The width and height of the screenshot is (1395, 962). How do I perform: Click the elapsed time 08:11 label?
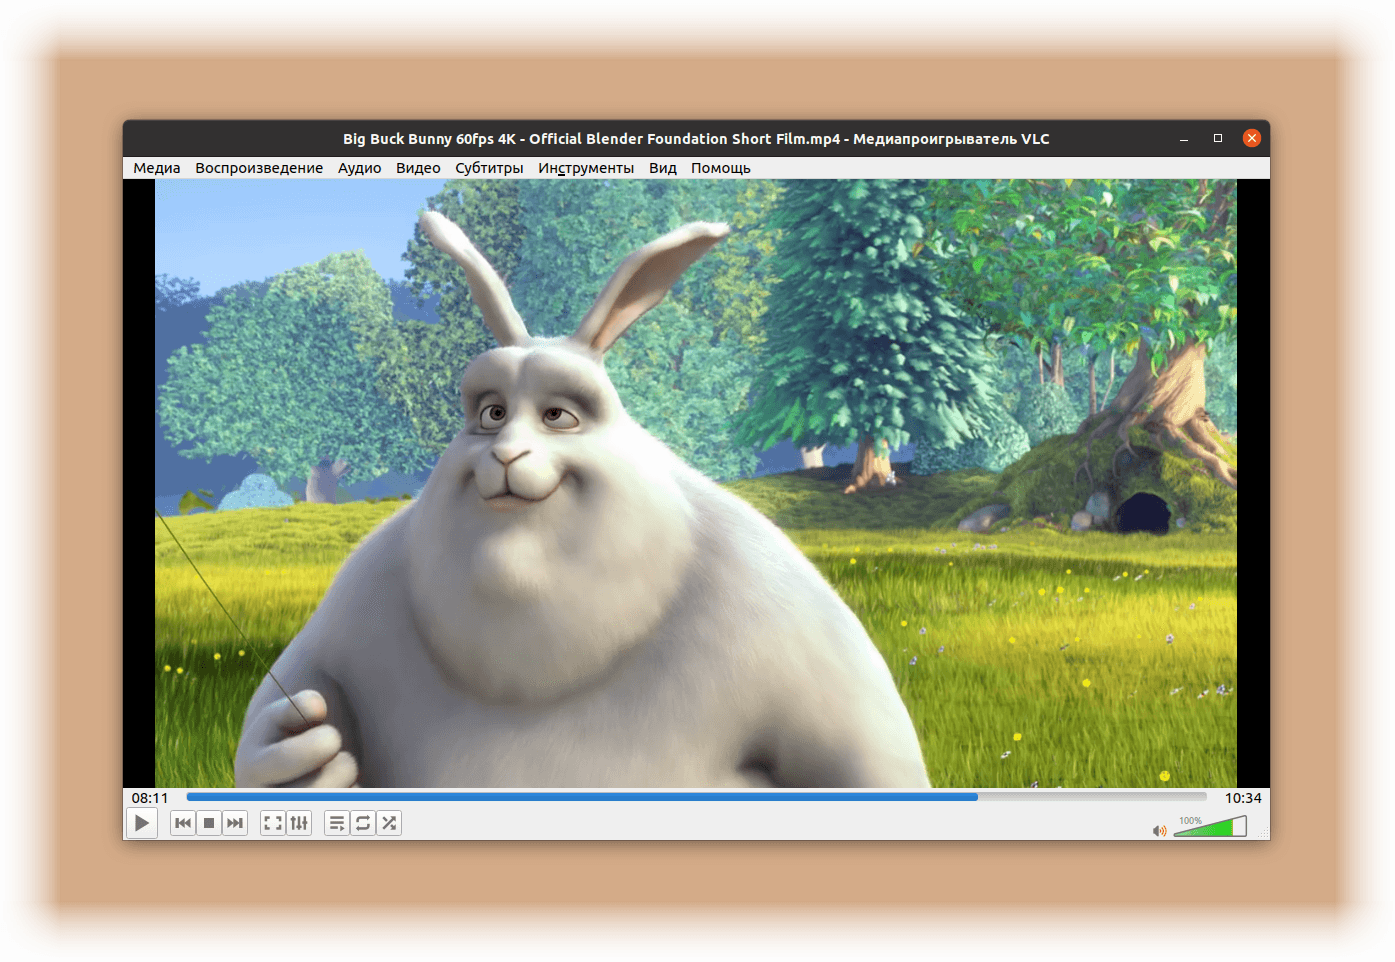pos(150,798)
